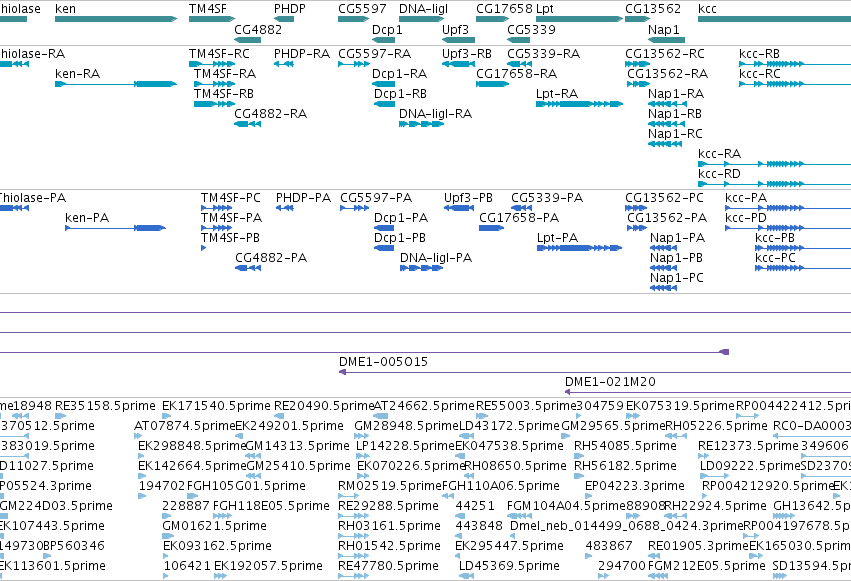Select the 'GM01621.5prime' EST label

pos(214,526)
